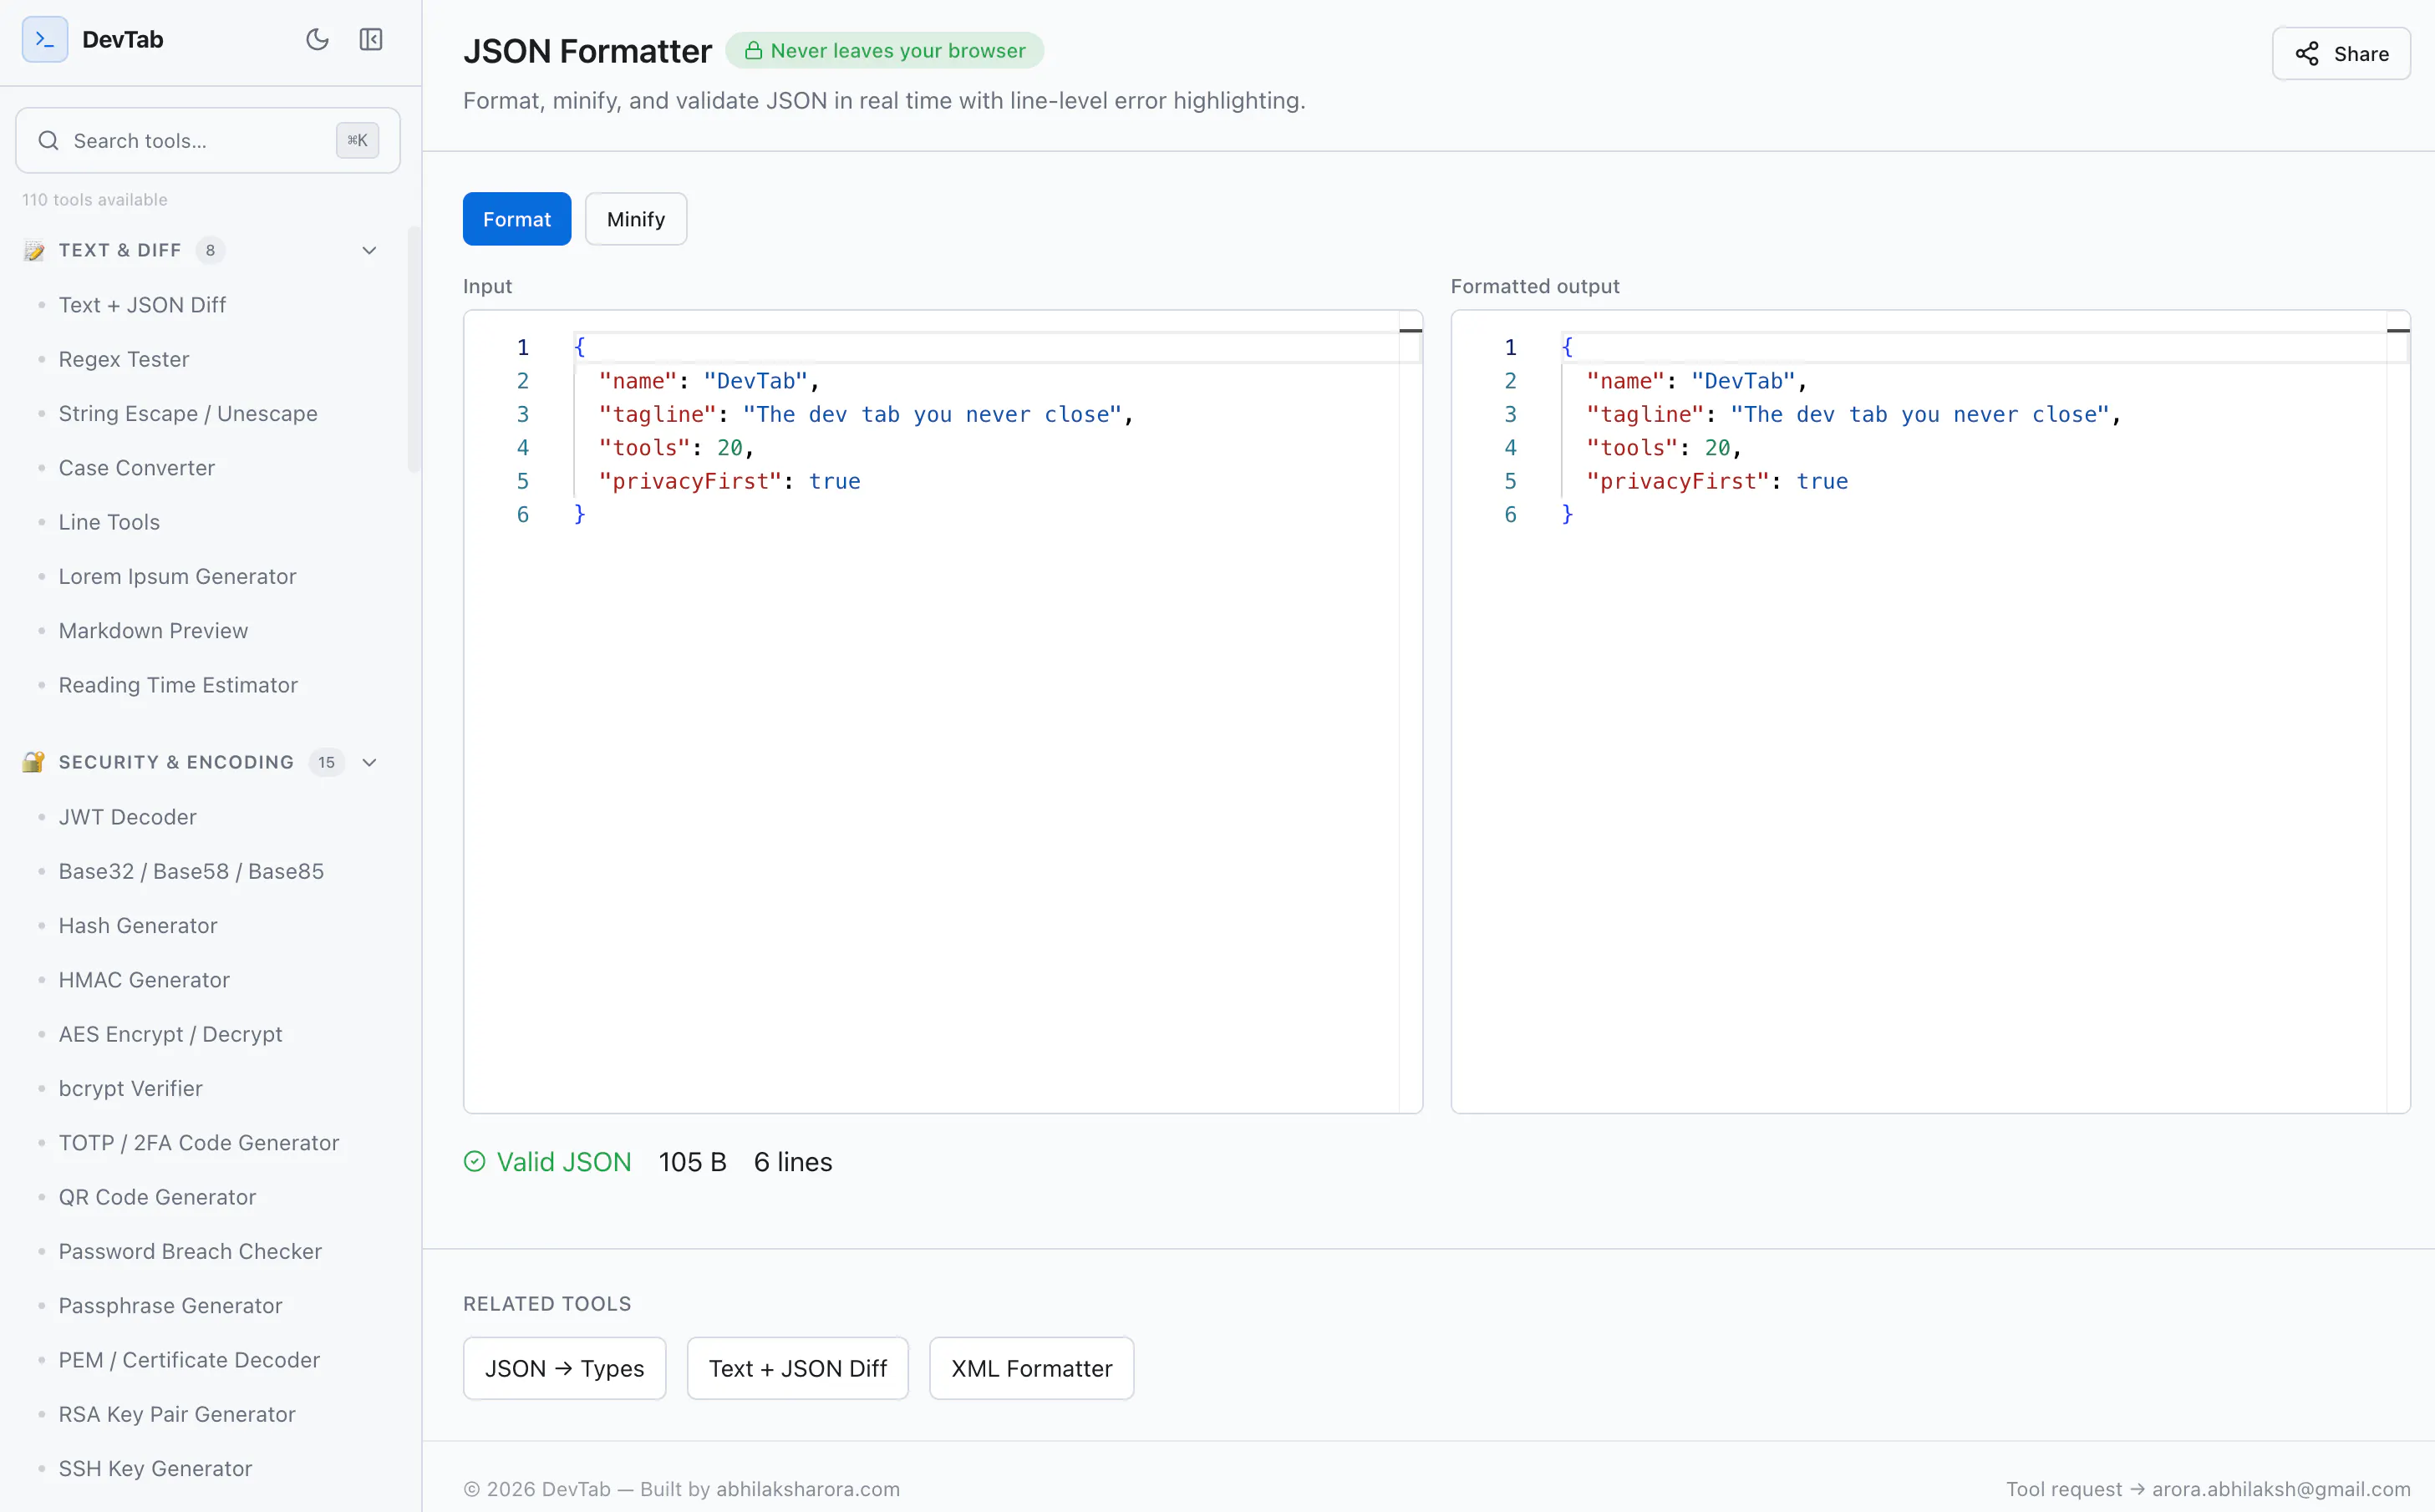Open Passphrase Generator
Image resolution: width=2435 pixels, height=1512 pixels.
click(x=170, y=1305)
